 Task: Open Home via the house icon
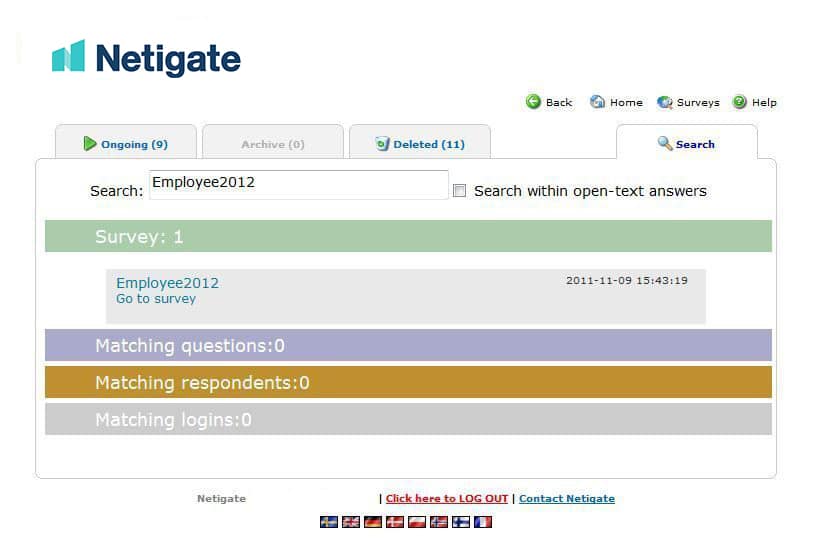tap(597, 102)
